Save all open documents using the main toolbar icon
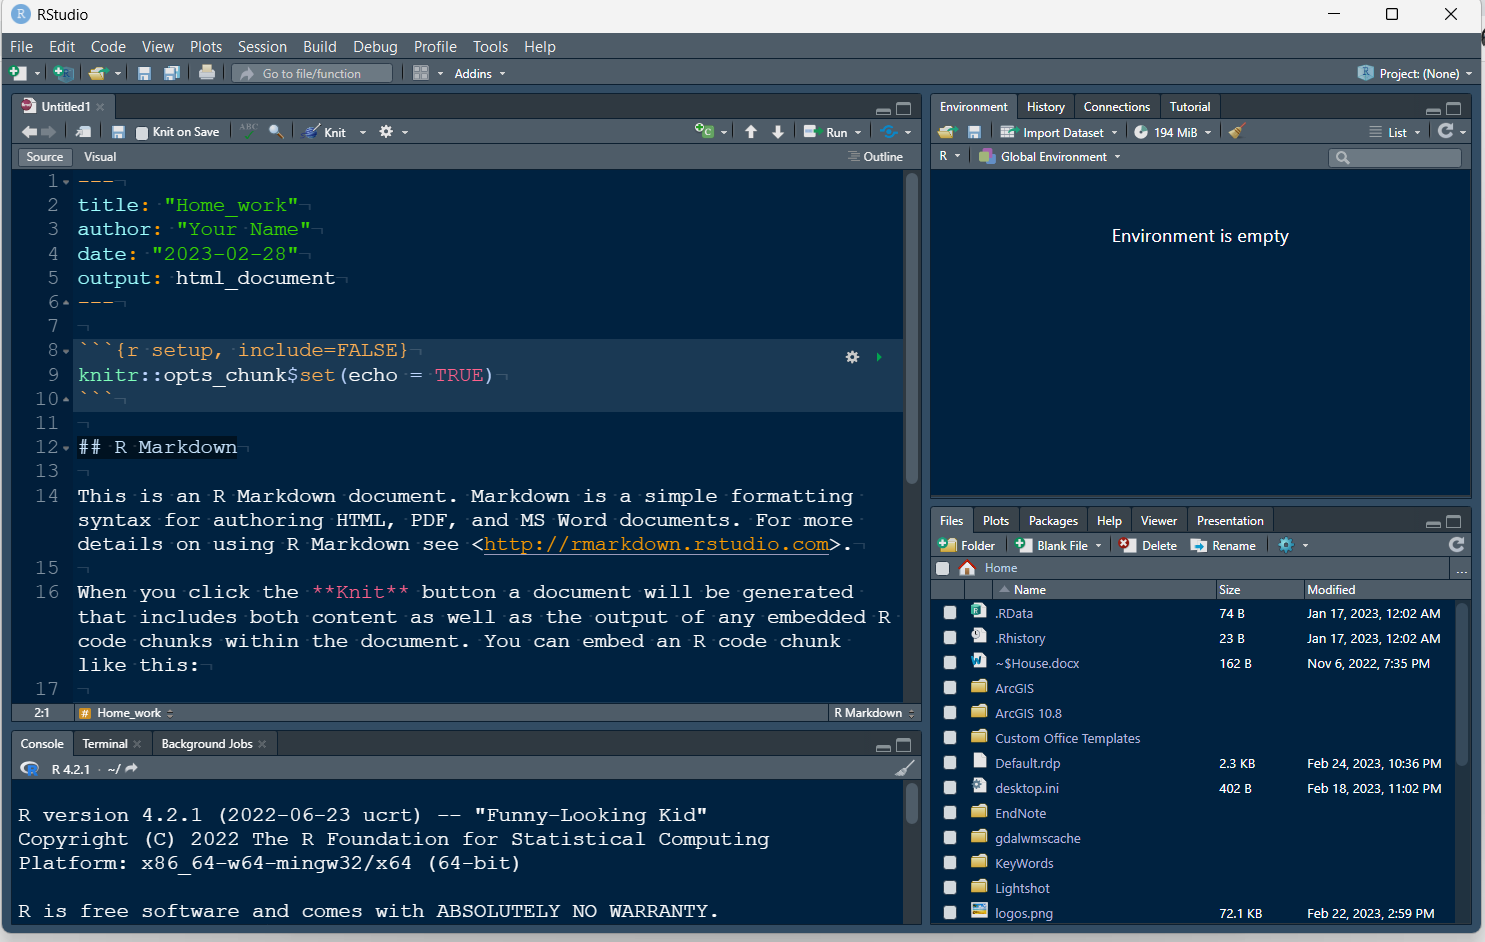1485x942 pixels. coord(172,73)
